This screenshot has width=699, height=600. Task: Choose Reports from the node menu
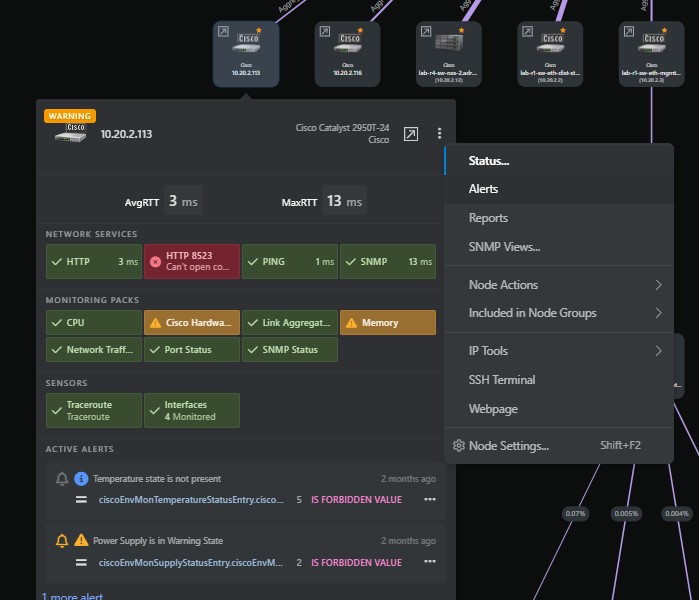click(x=559, y=218)
